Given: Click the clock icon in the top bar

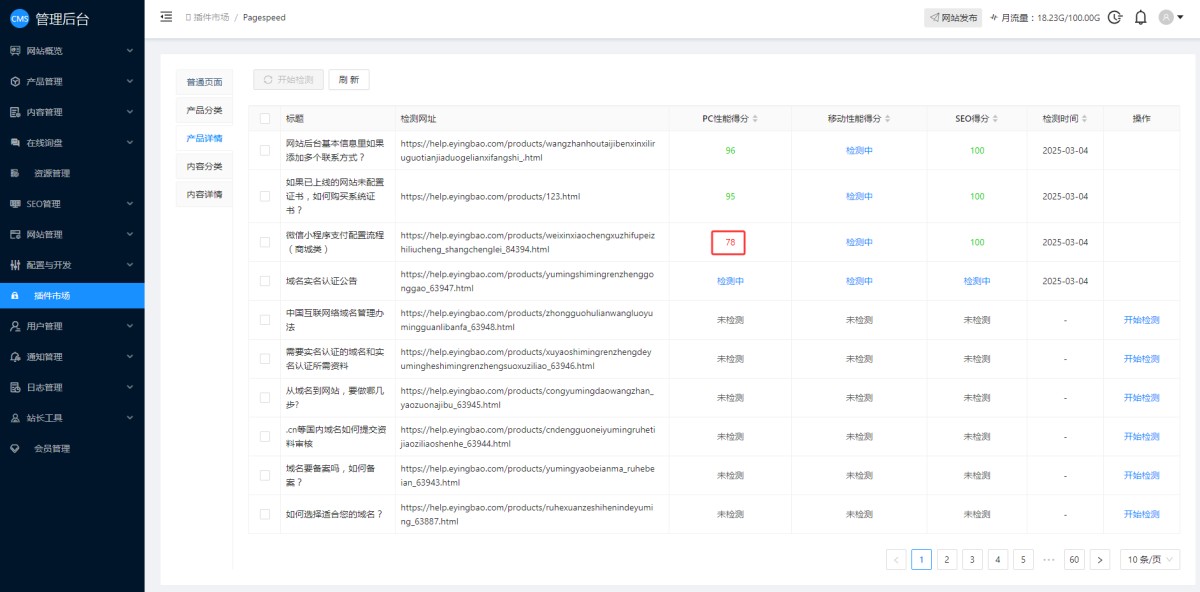Looking at the screenshot, I should [1114, 17].
